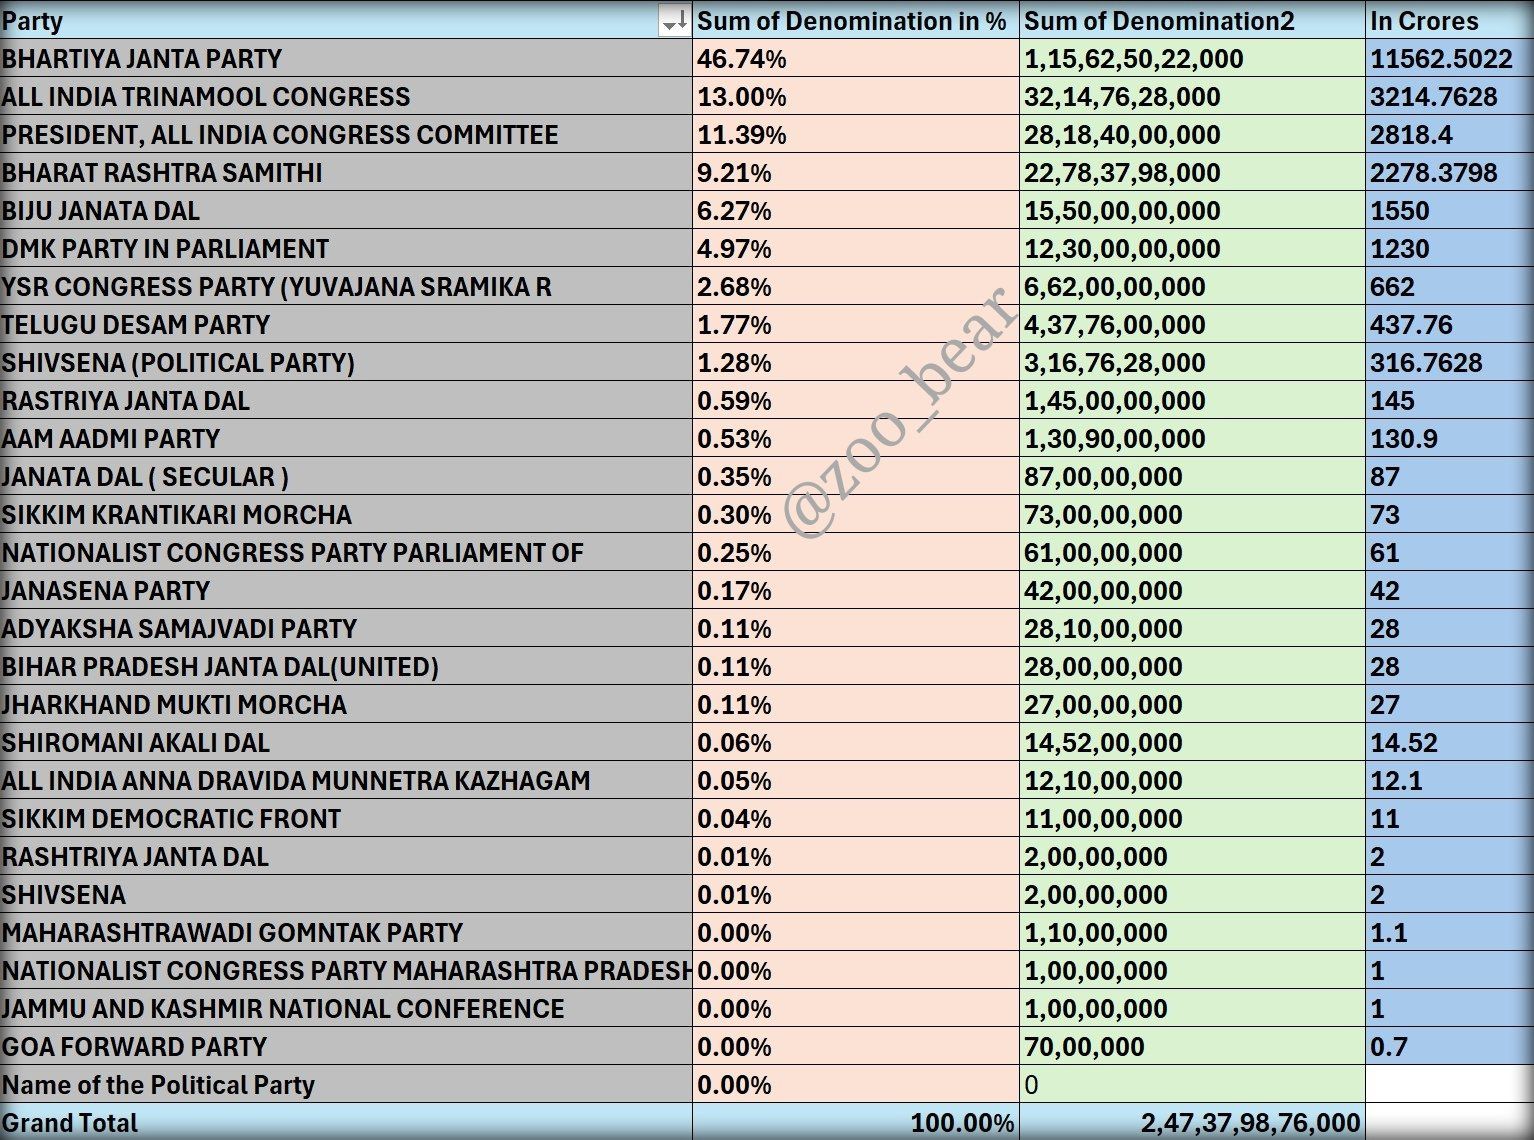Click the 42,00,00,000 amount cell
Screen dimensions: 1534x1140
1193,591
